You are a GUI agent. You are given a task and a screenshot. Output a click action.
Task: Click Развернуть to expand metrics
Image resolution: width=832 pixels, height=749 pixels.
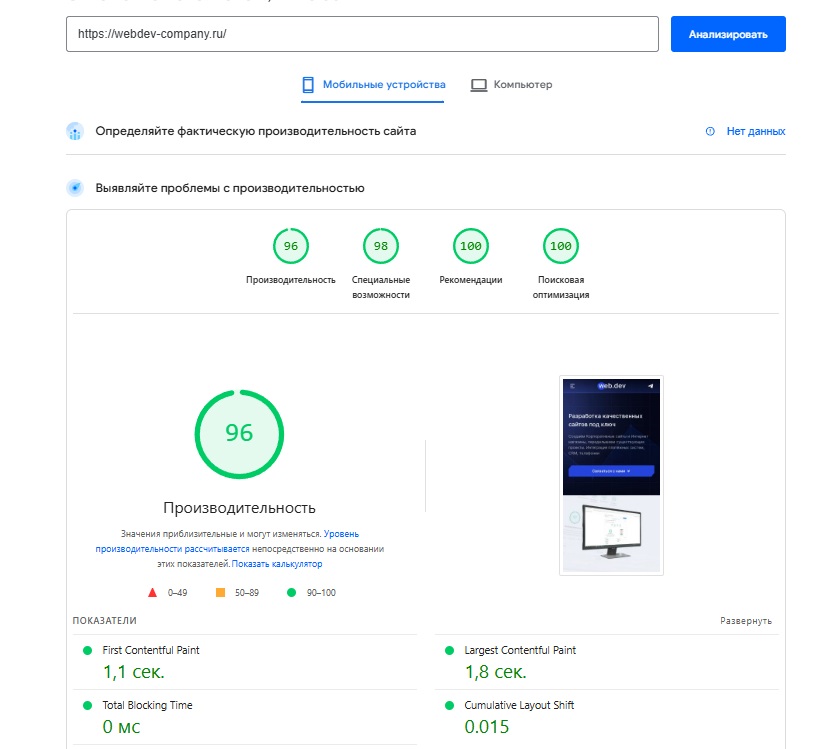[746, 621]
